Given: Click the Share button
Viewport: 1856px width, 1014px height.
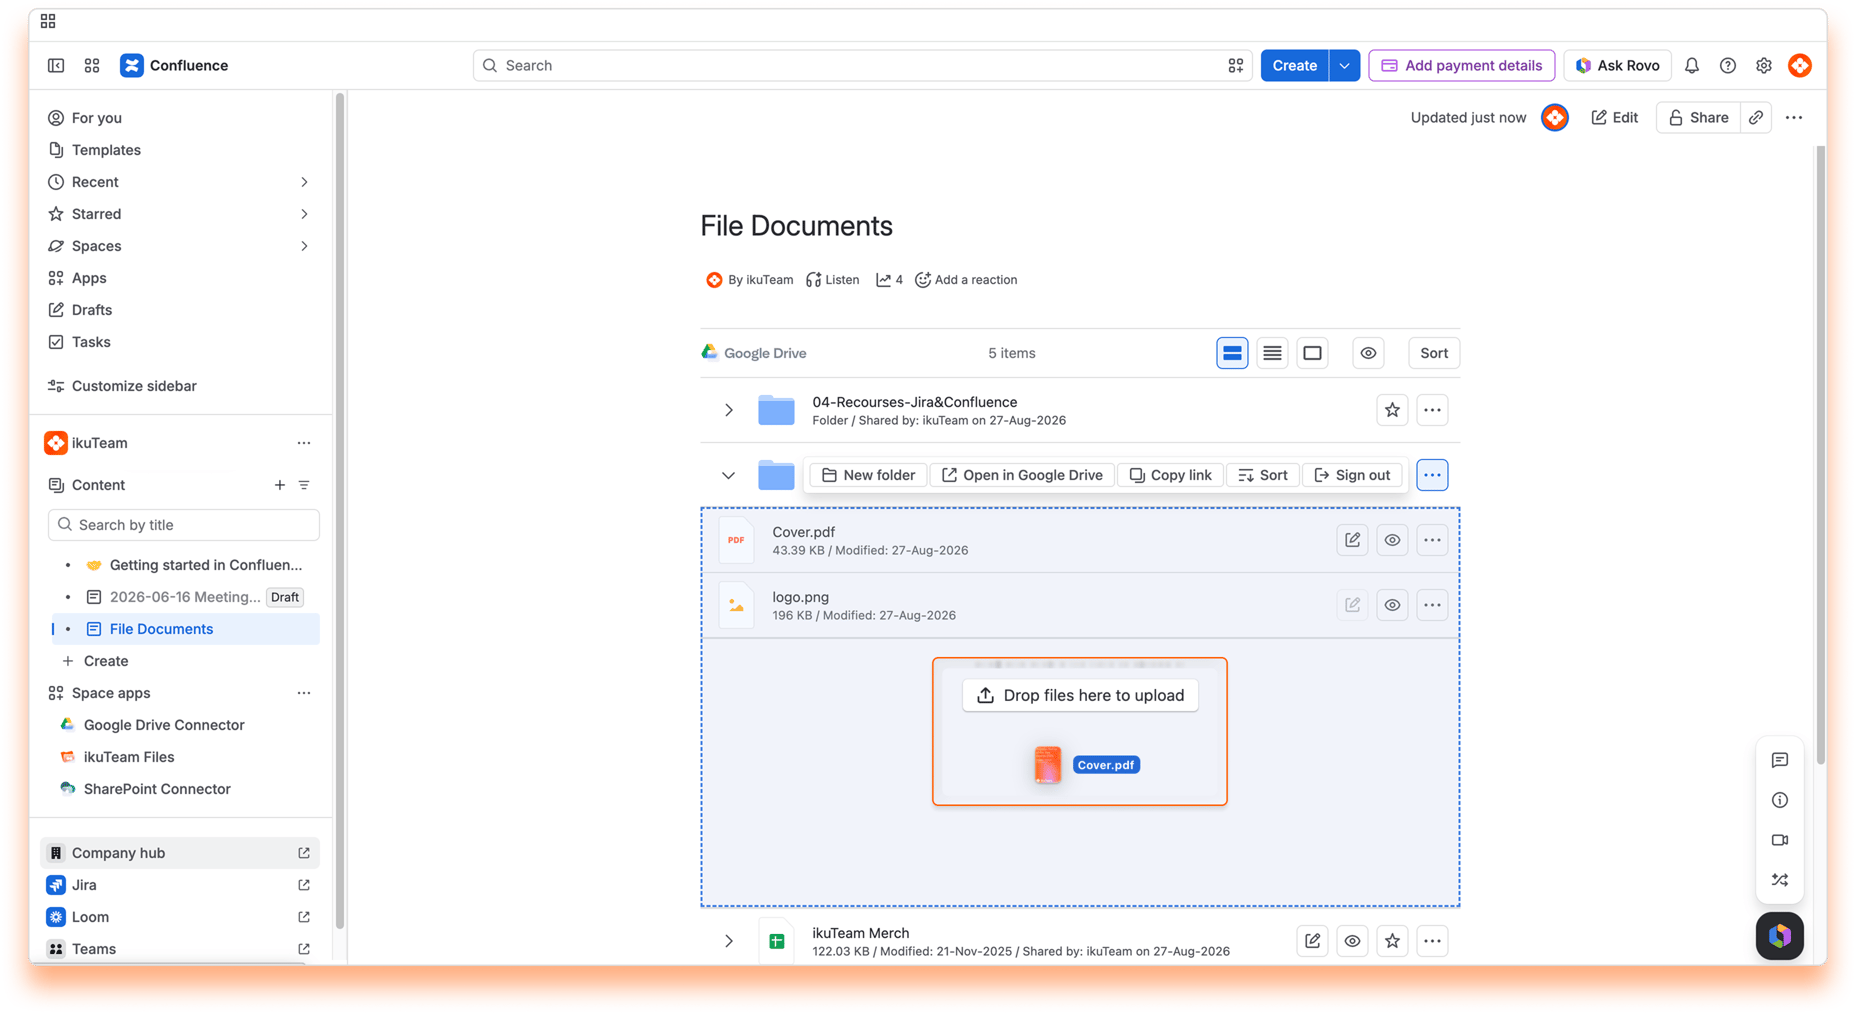Looking at the screenshot, I should (1698, 117).
